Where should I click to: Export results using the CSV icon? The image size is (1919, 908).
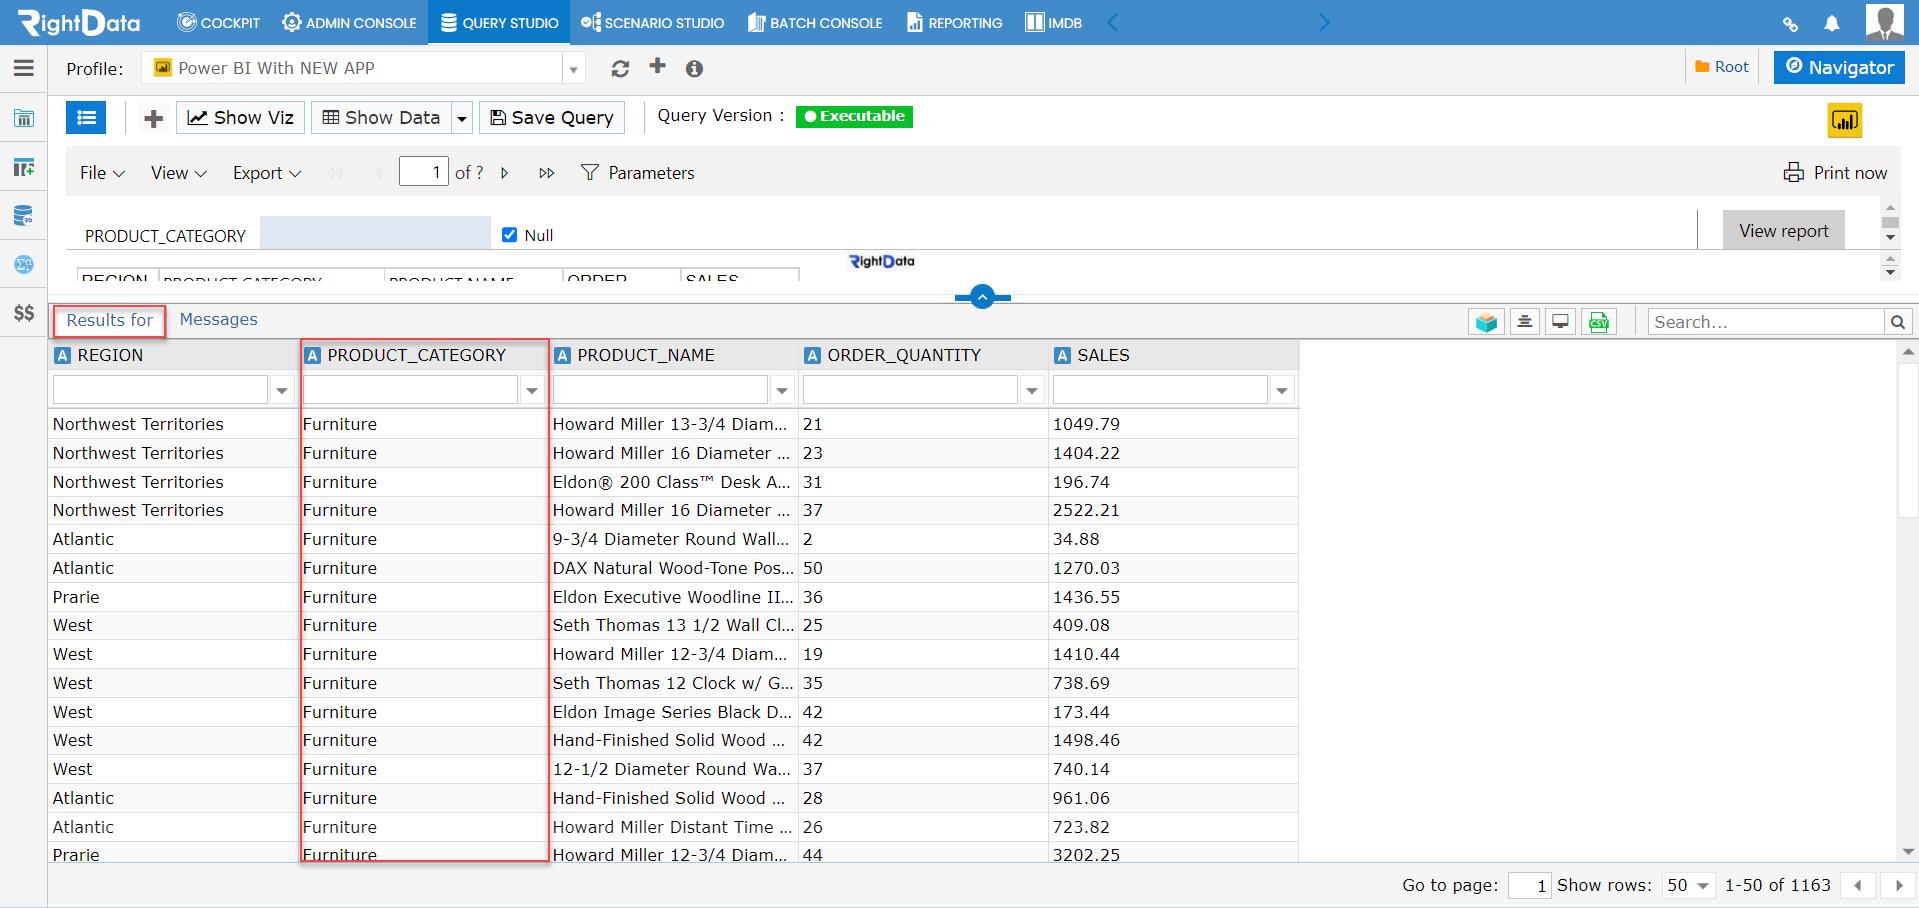pyautogui.click(x=1599, y=321)
